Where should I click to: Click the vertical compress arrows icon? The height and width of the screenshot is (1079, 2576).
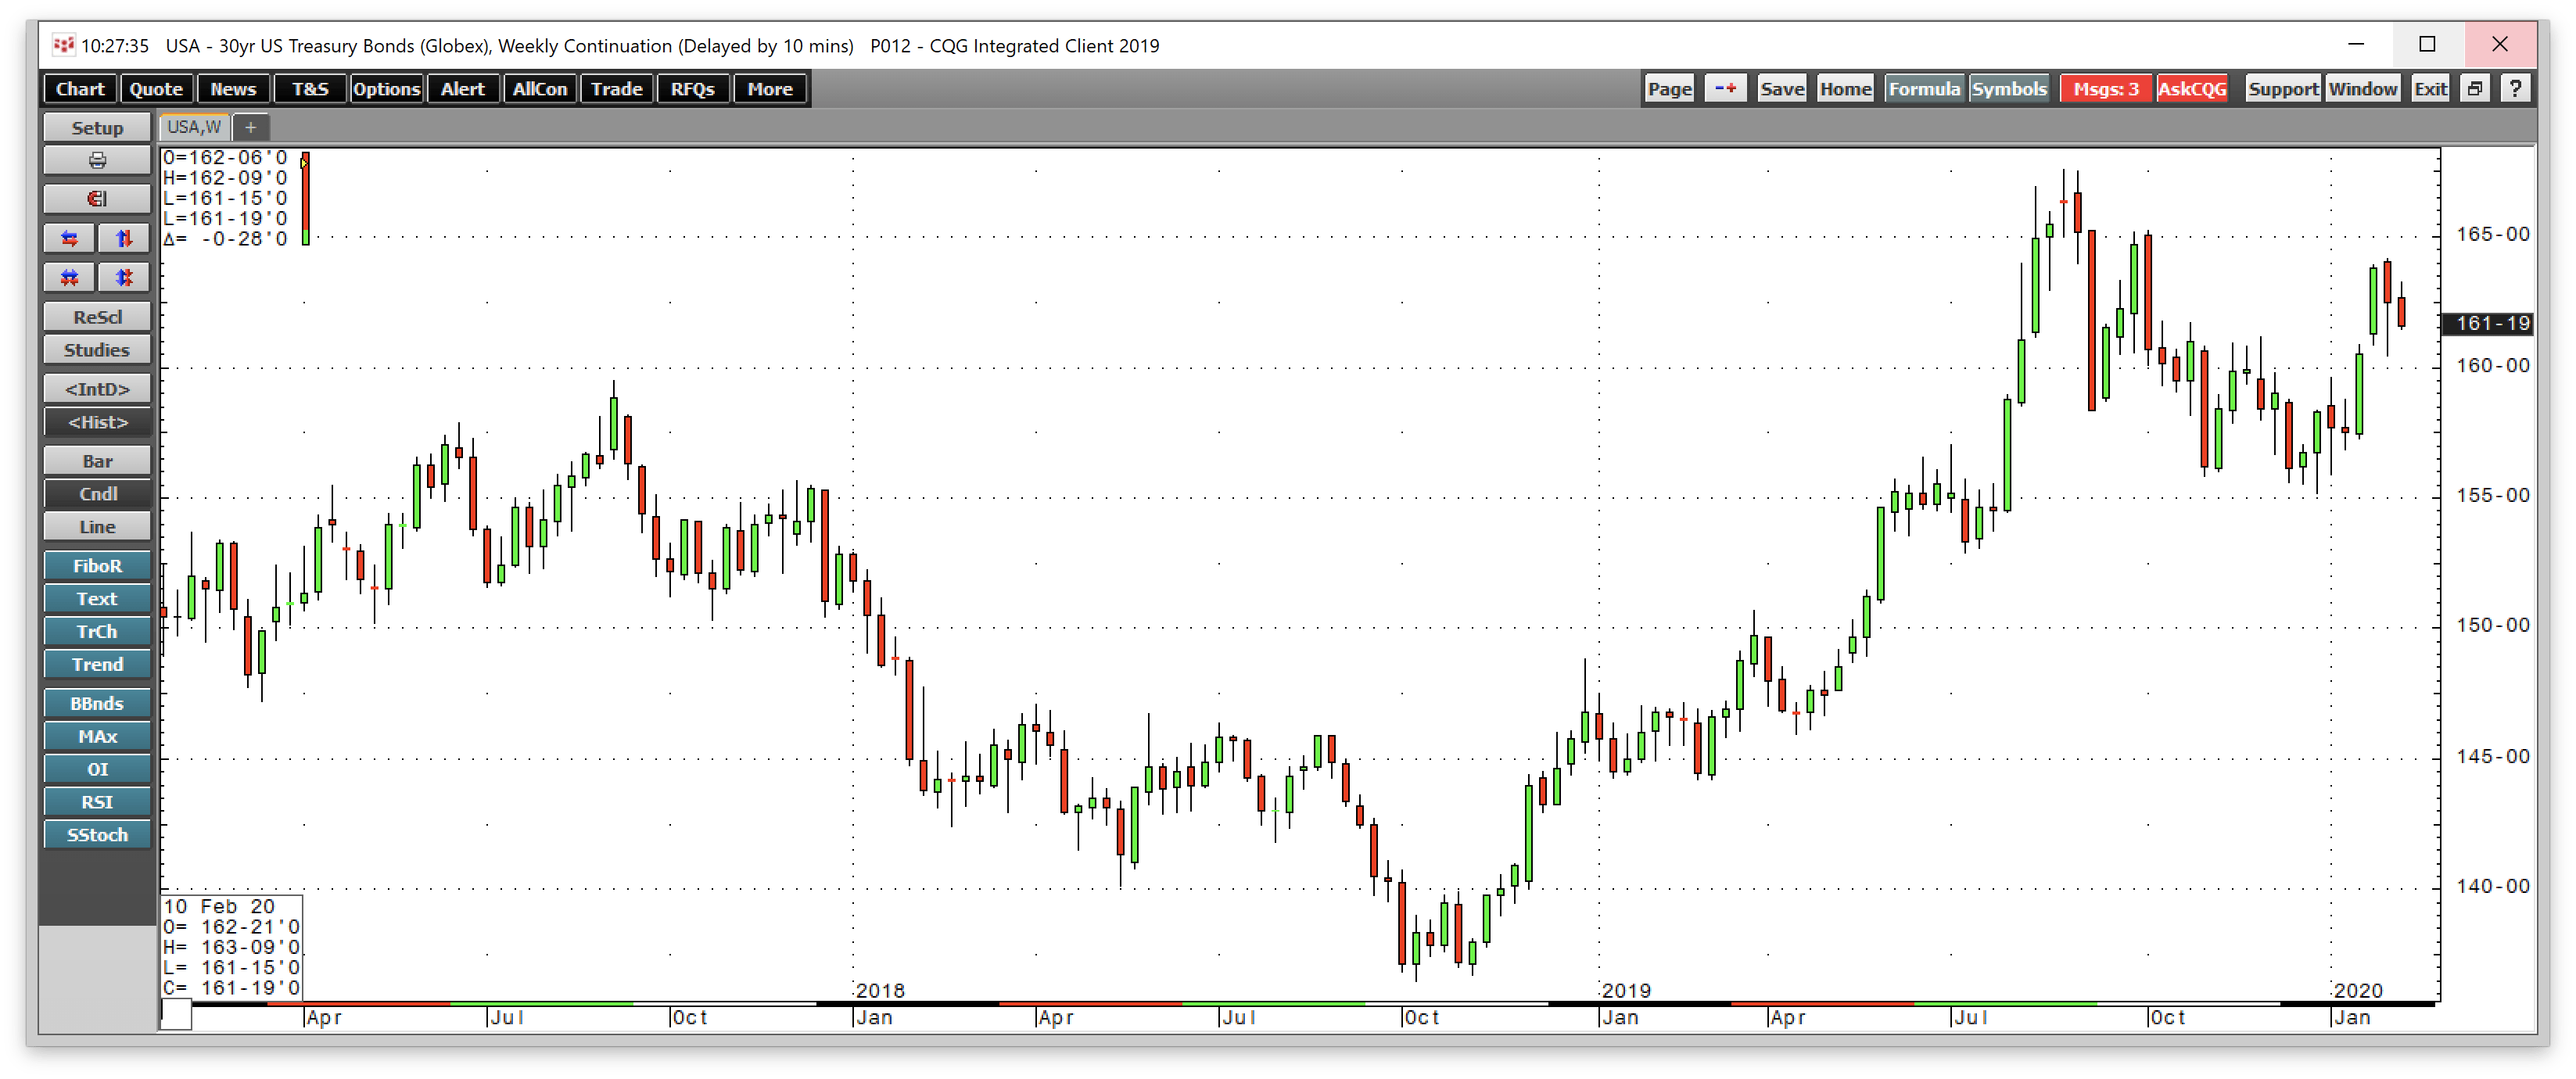[x=124, y=277]
